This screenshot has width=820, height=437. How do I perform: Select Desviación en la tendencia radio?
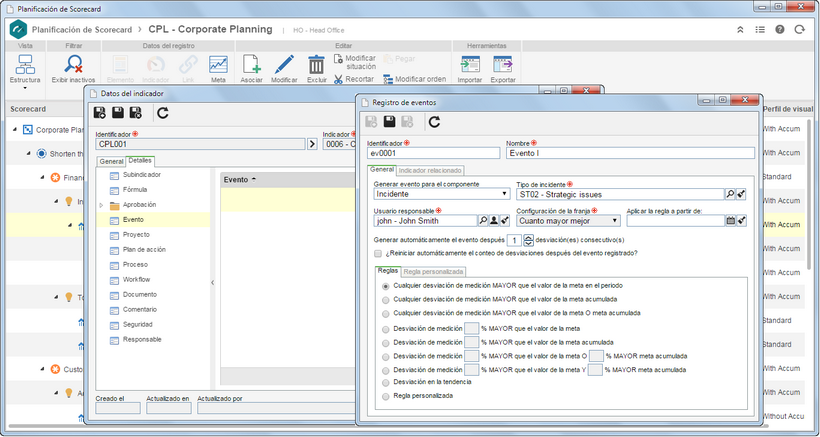point(385,383)
